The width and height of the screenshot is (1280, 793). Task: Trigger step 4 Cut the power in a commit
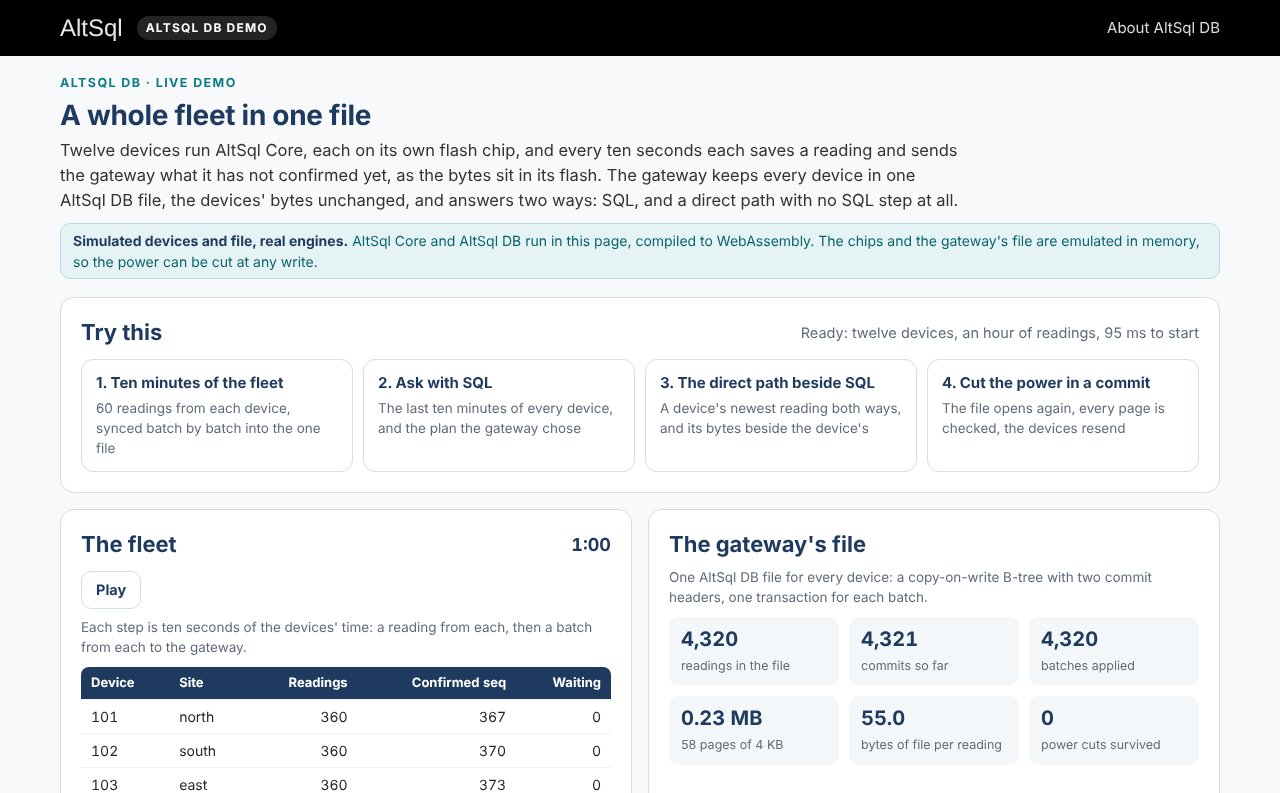[1063, 415]
